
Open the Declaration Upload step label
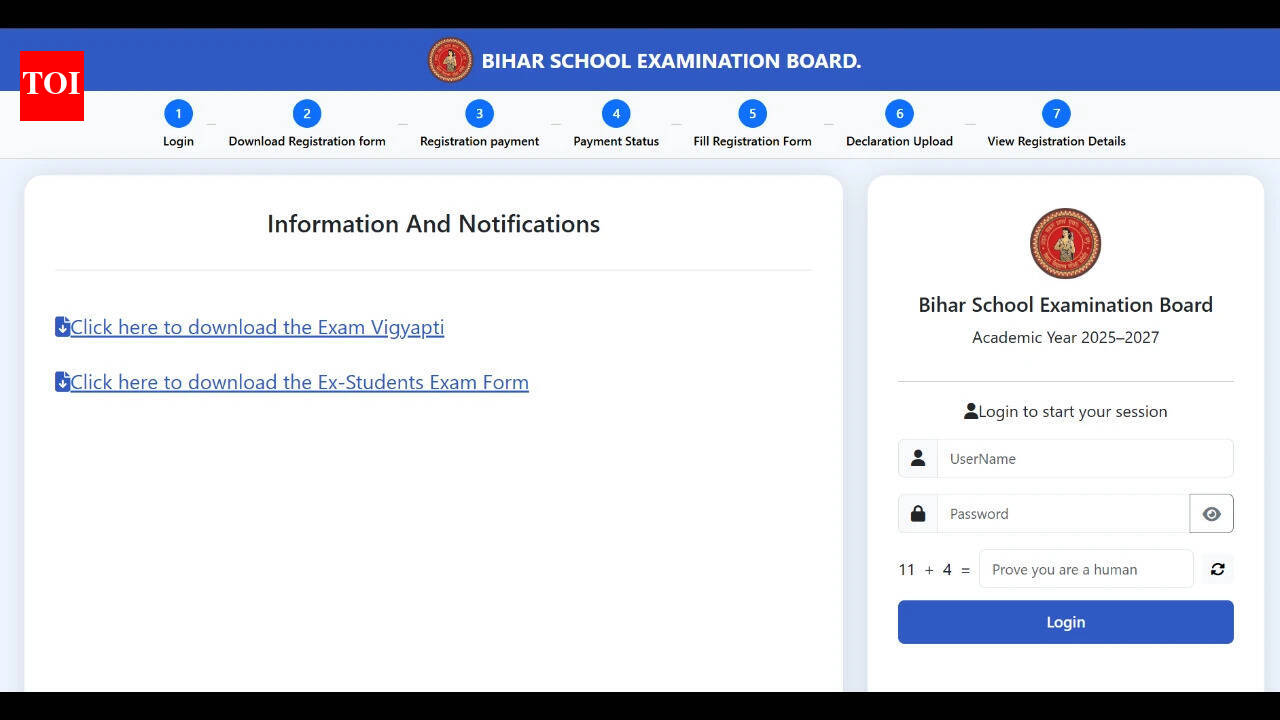(x=899, y=141)
